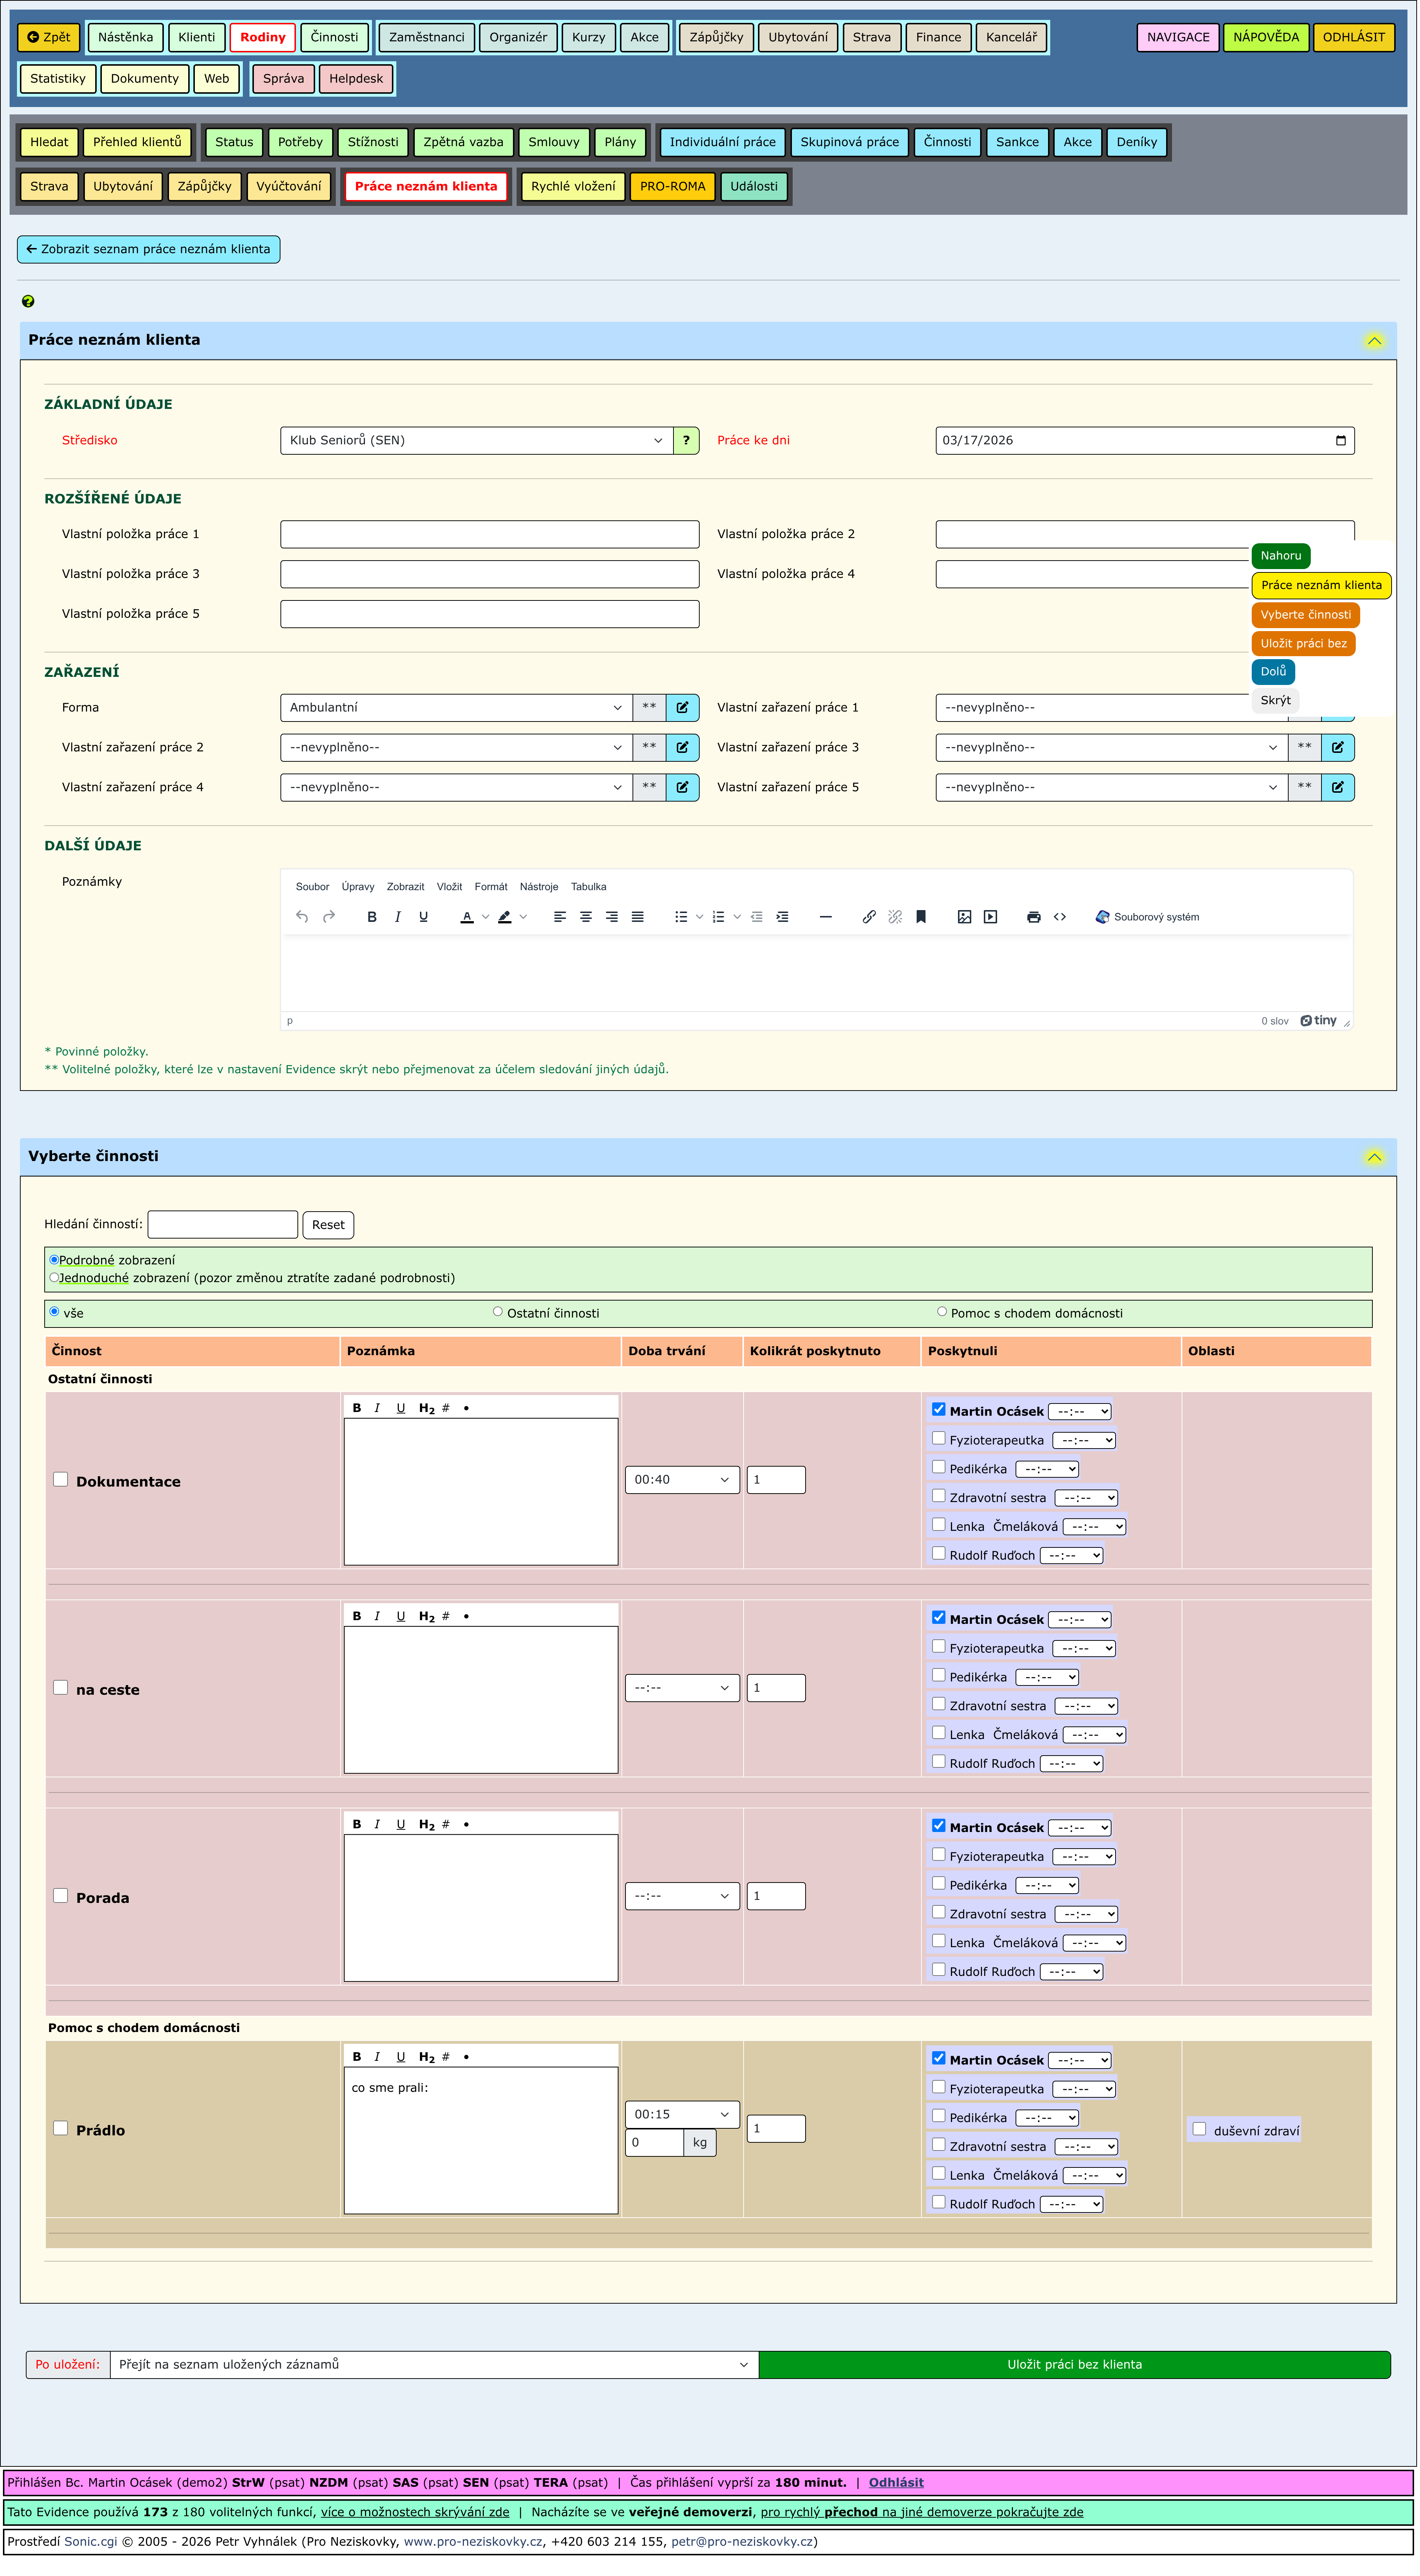Click the bookmark anchor icon

921,917
